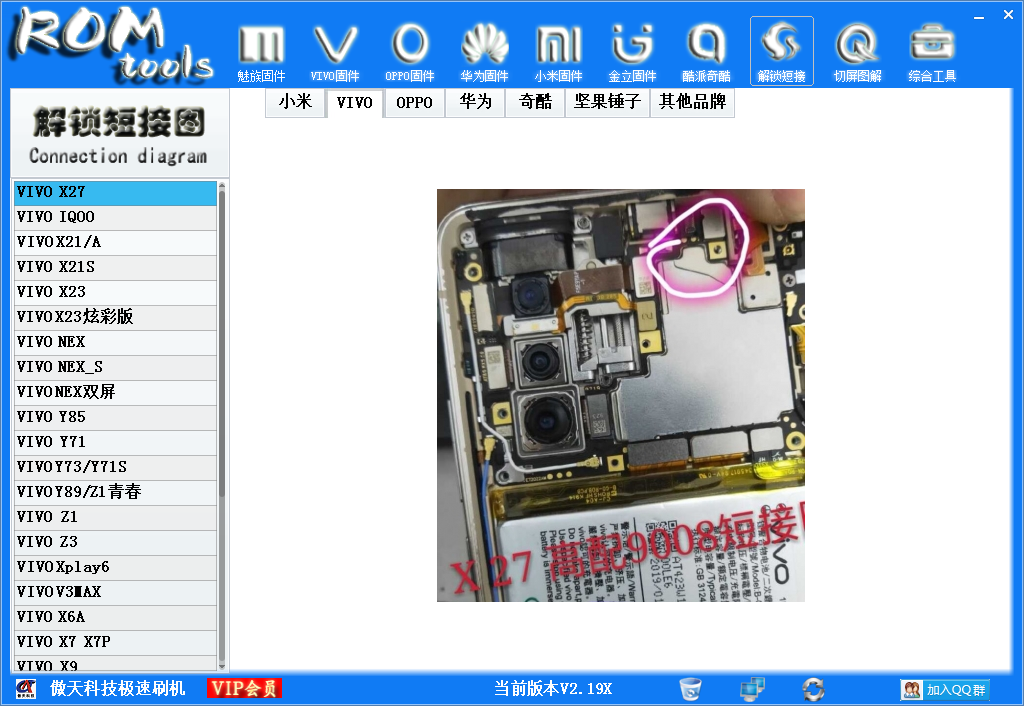Click the scrollbar up arrow of model list
Viewport: 1024px width, 706px height.
coord(222,185)
